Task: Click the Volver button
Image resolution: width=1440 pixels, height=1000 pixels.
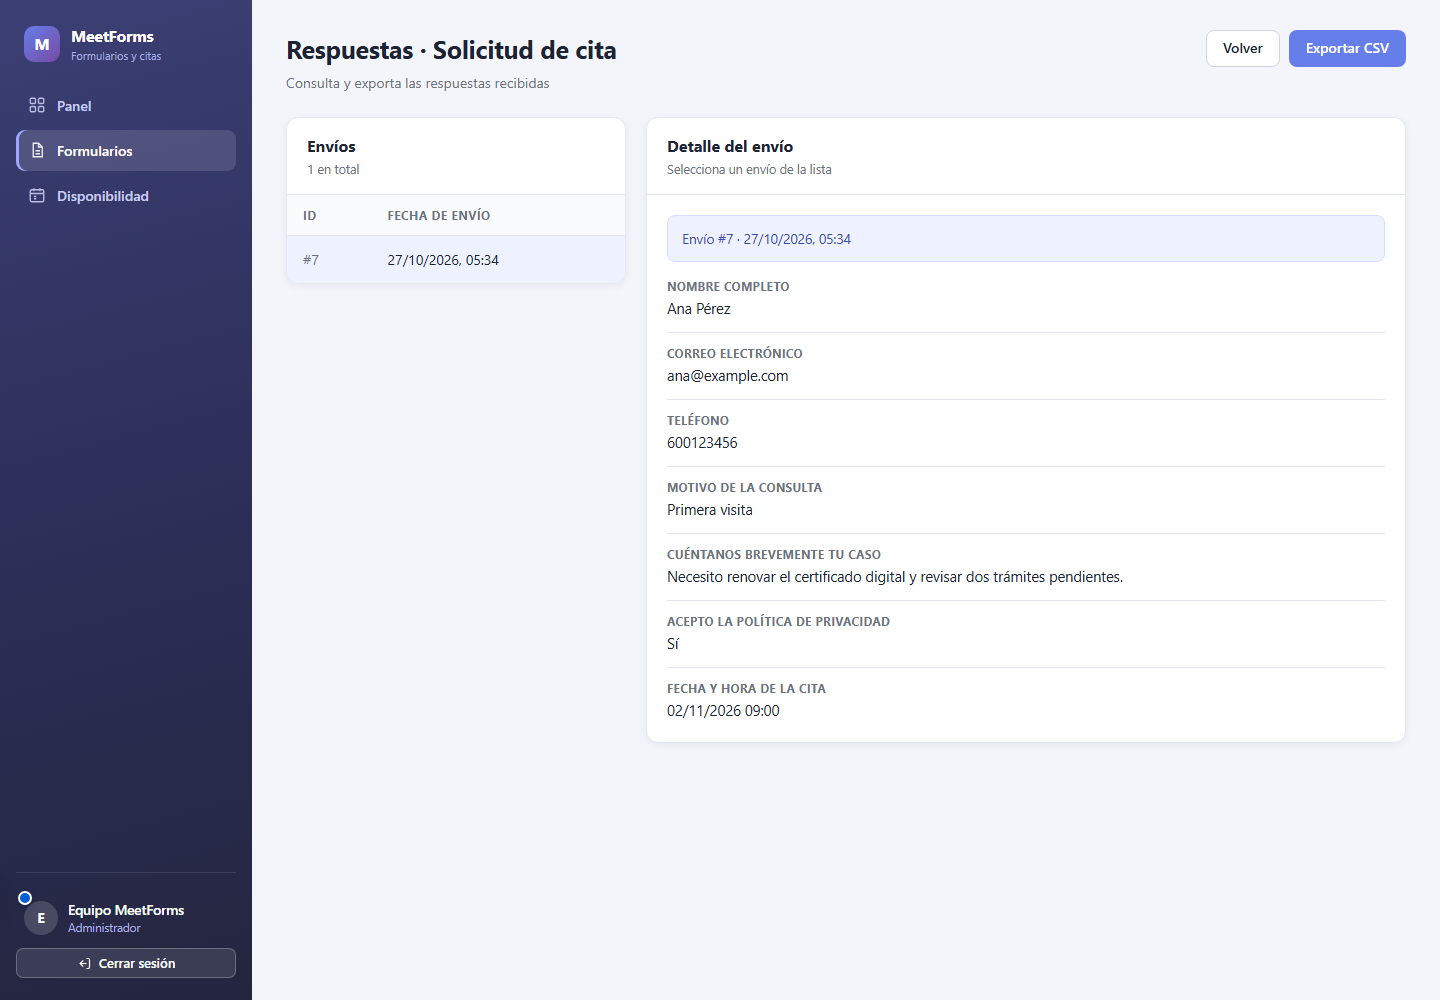Action: (1242, 48)
